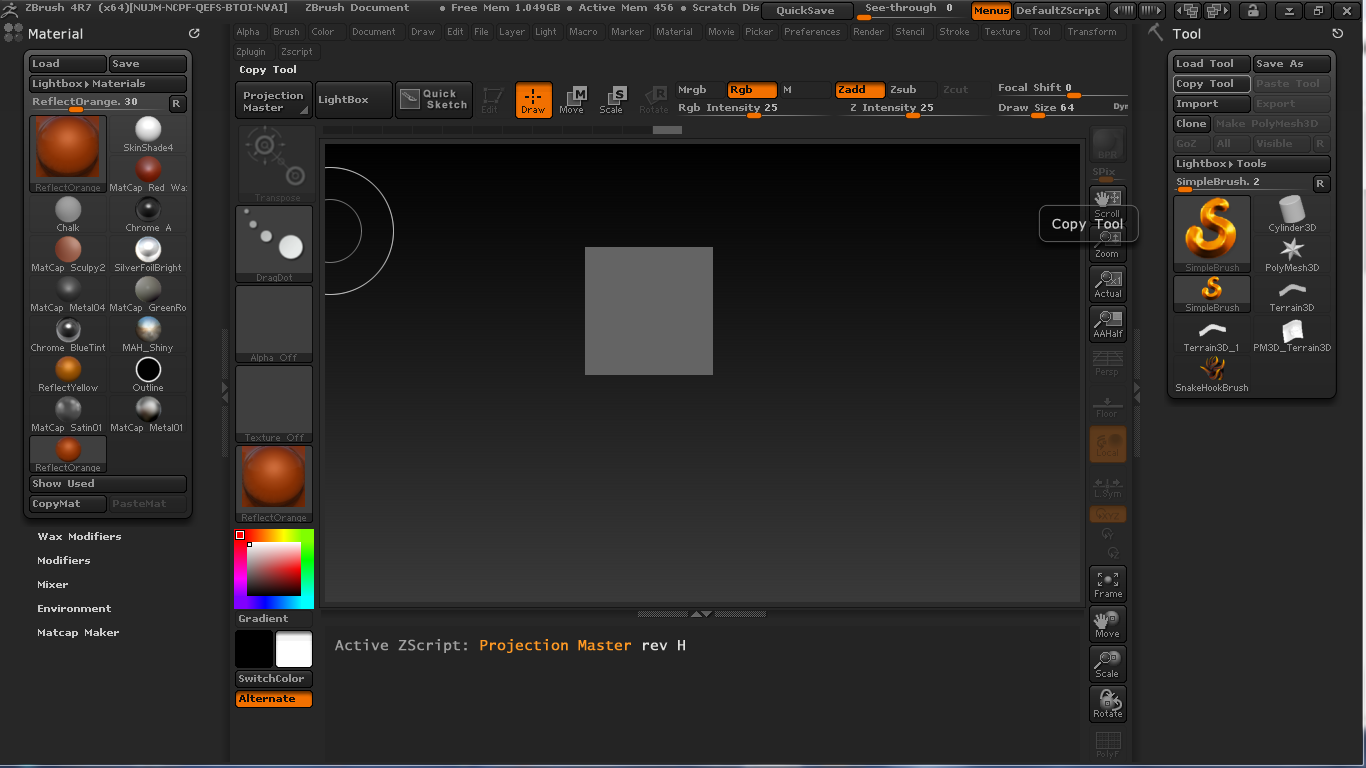
Task: Click the Actual size icon
Action: click(x=1107, y=283)
